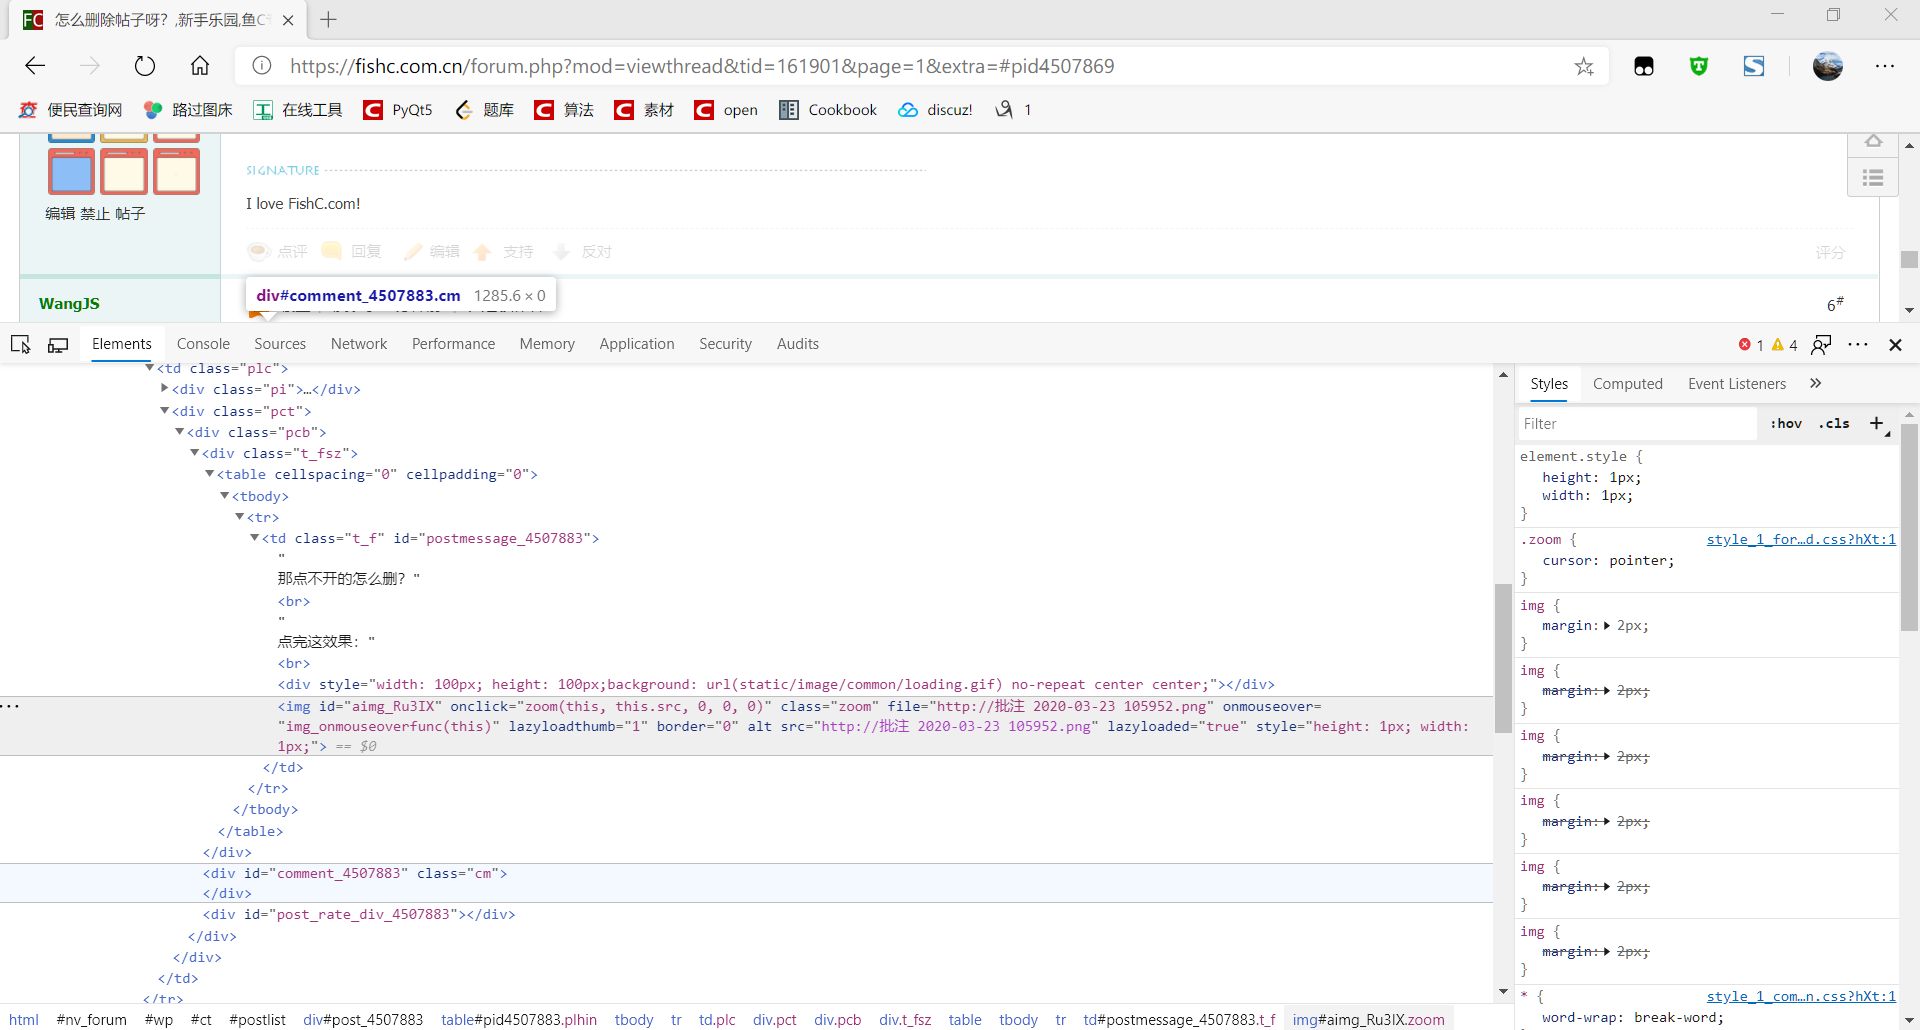Switch to the Network tab
This screenshot has width=1920, height=1030.
(359, 344)
